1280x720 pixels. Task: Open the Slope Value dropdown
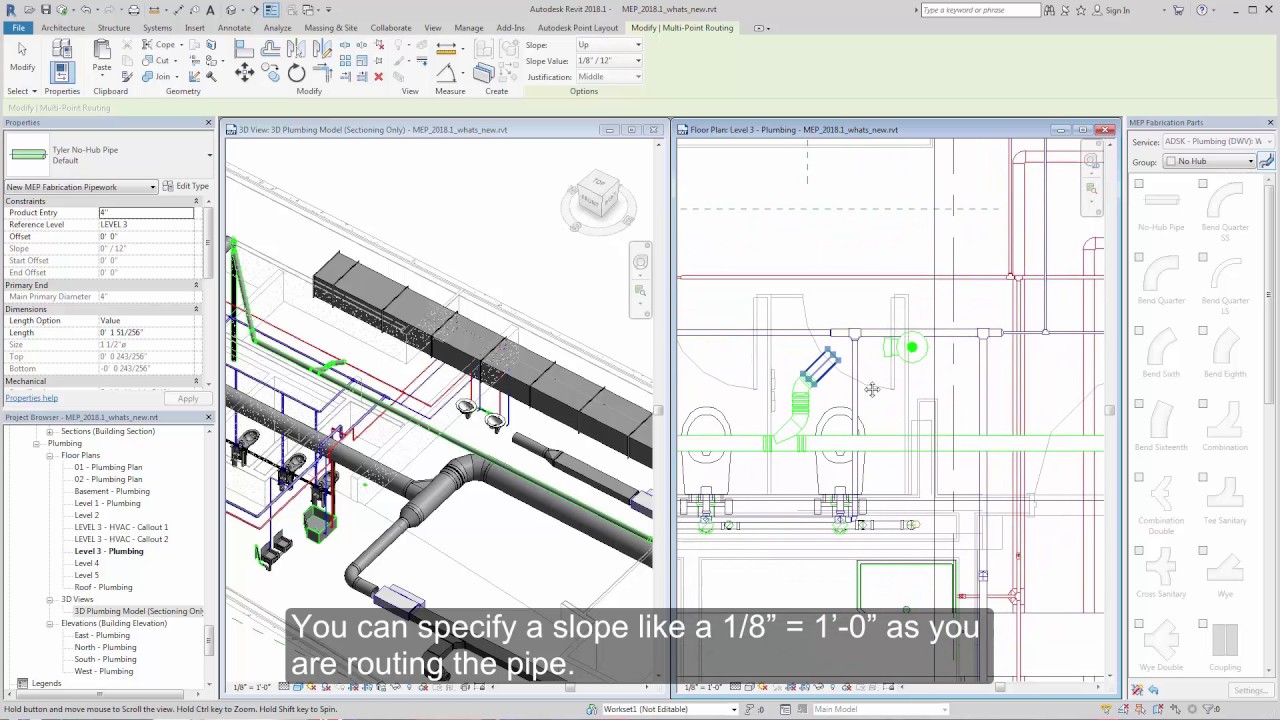point(636,60)
